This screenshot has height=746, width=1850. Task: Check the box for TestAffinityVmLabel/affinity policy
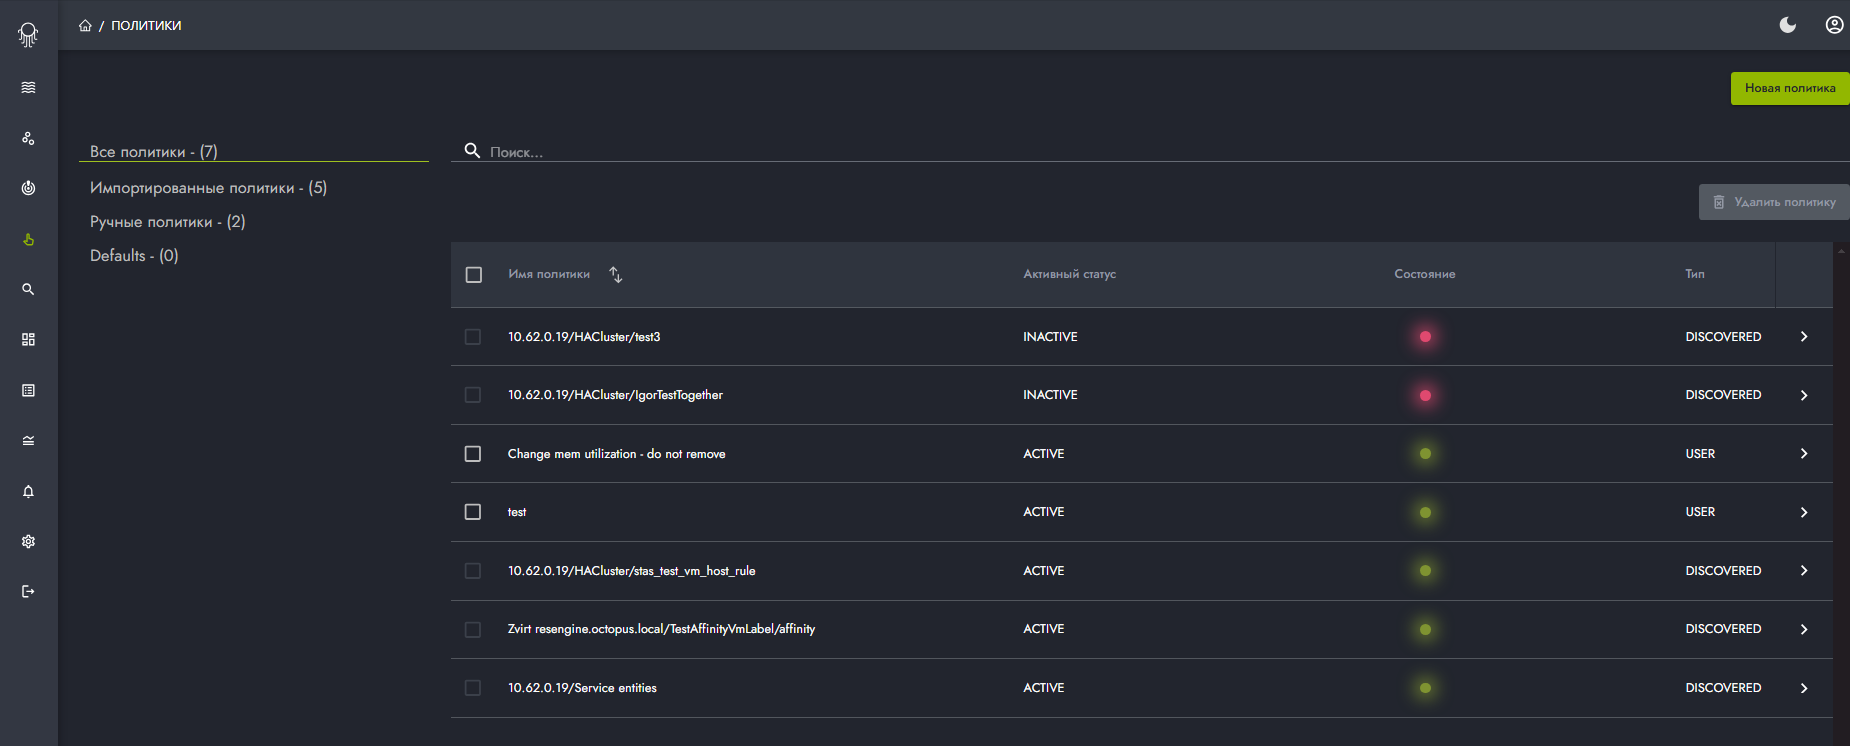point(473,629)
